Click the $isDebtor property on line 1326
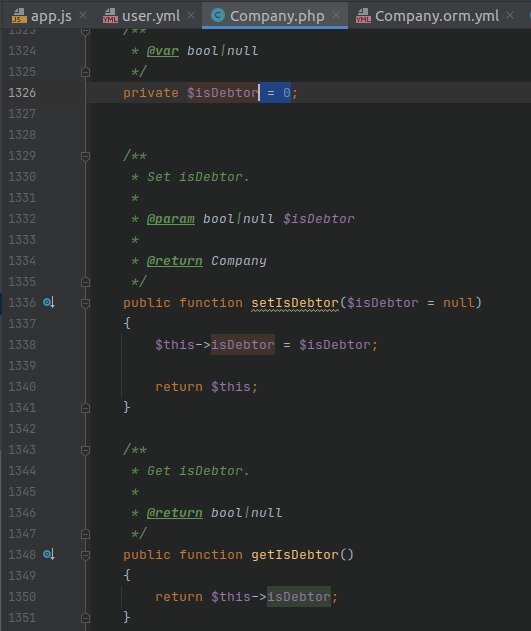The image size is (531, 631). [222, 93]
